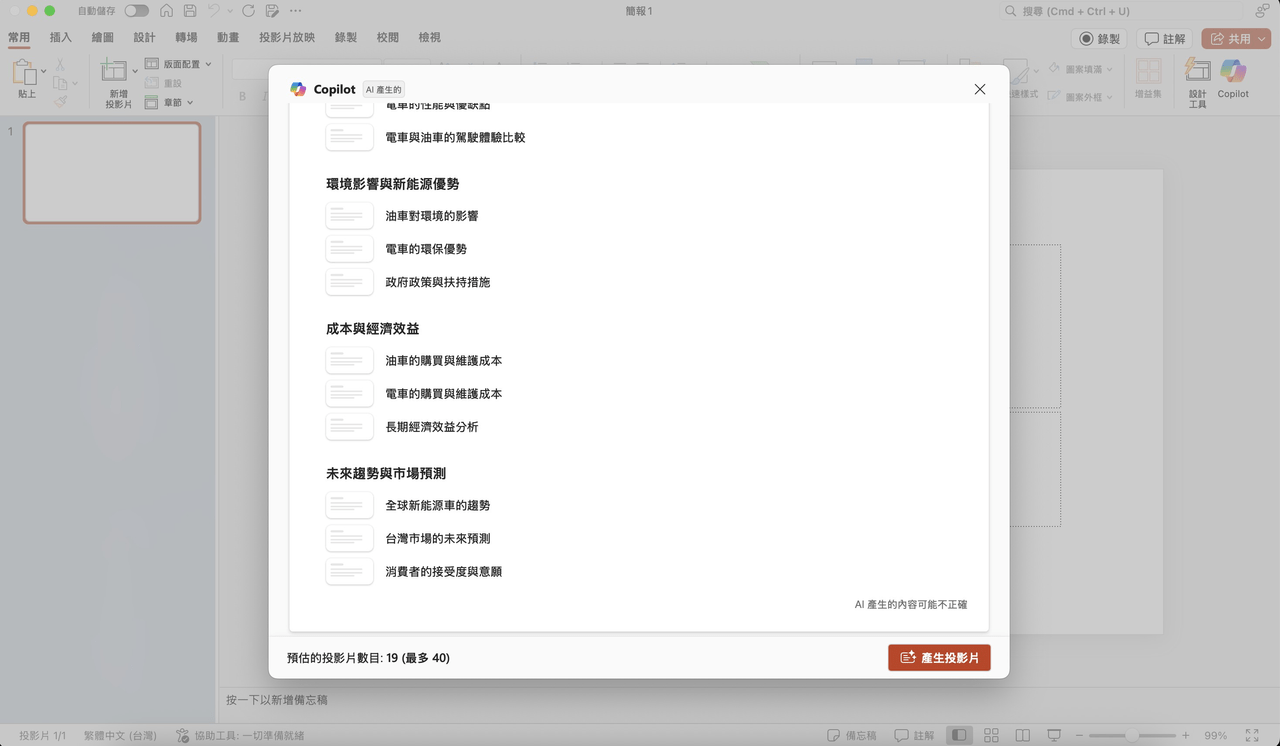Open the Animations (動畫) ribbon tab

[x=227, y=37]
